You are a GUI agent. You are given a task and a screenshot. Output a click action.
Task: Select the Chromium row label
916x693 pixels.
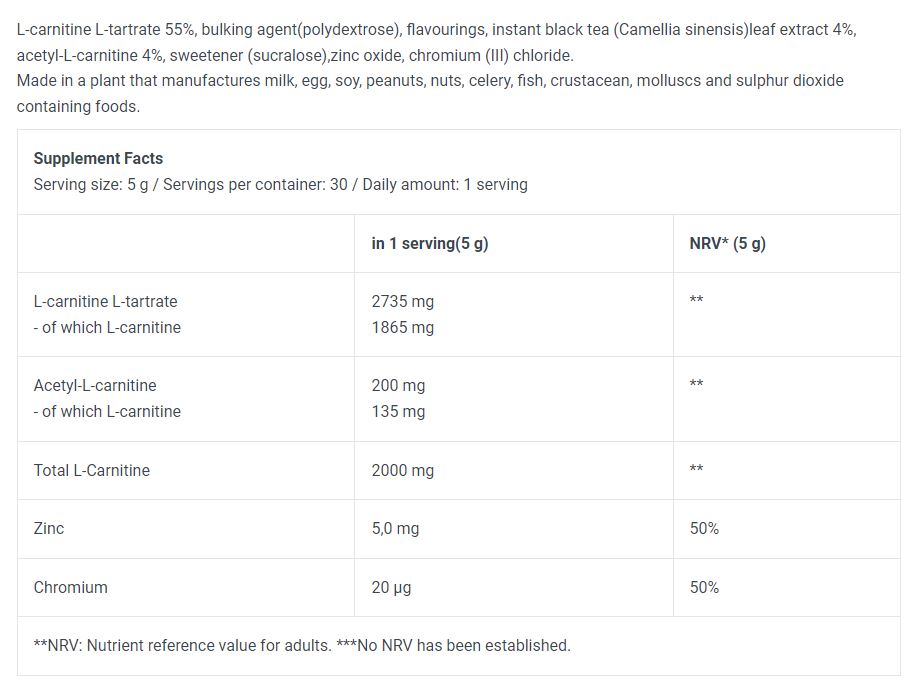(x=71, y=587)
